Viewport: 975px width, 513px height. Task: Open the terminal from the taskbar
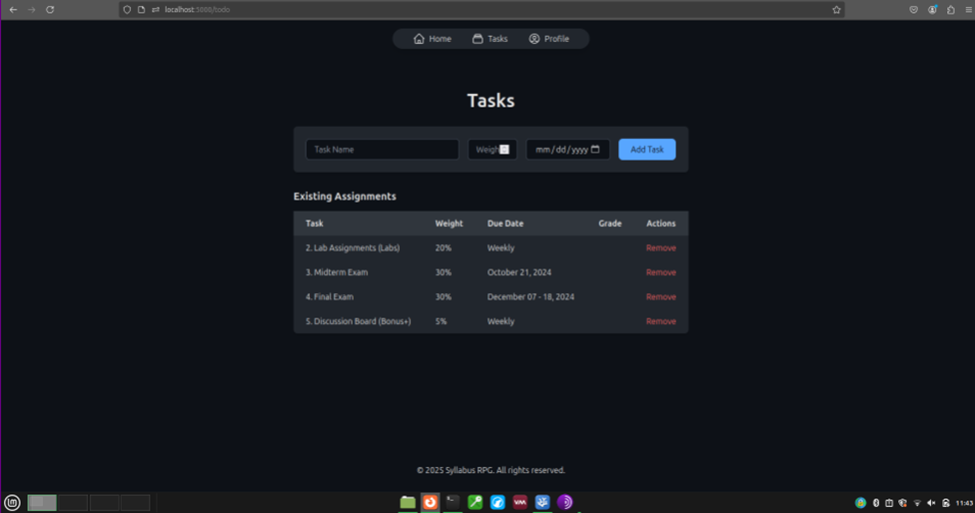point(453,502)
